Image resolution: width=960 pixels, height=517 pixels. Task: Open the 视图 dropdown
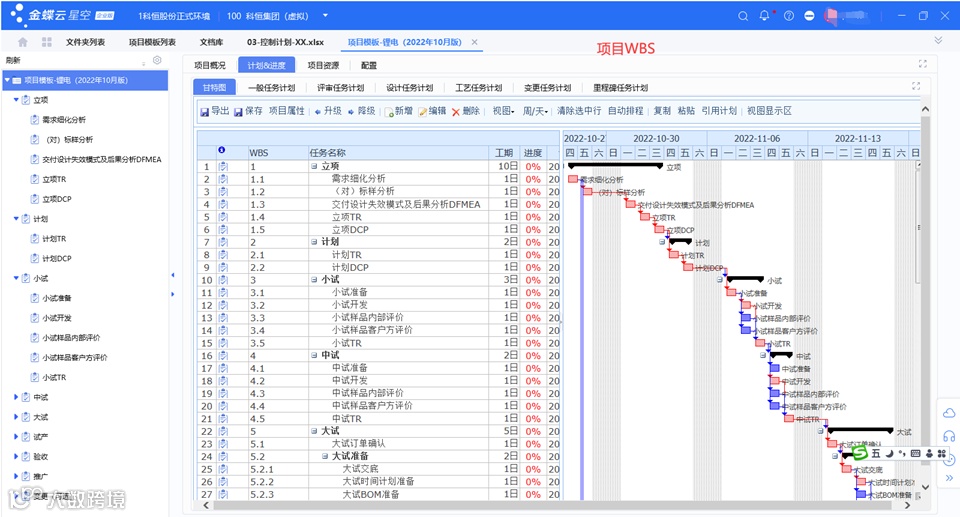point(503,111)
